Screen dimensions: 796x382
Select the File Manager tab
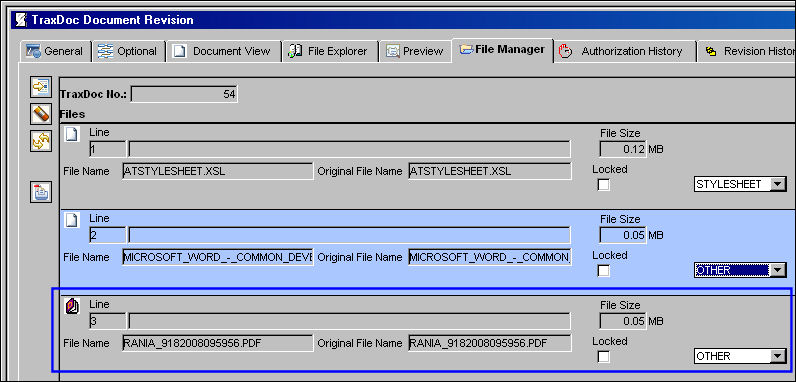pos(503,50)
